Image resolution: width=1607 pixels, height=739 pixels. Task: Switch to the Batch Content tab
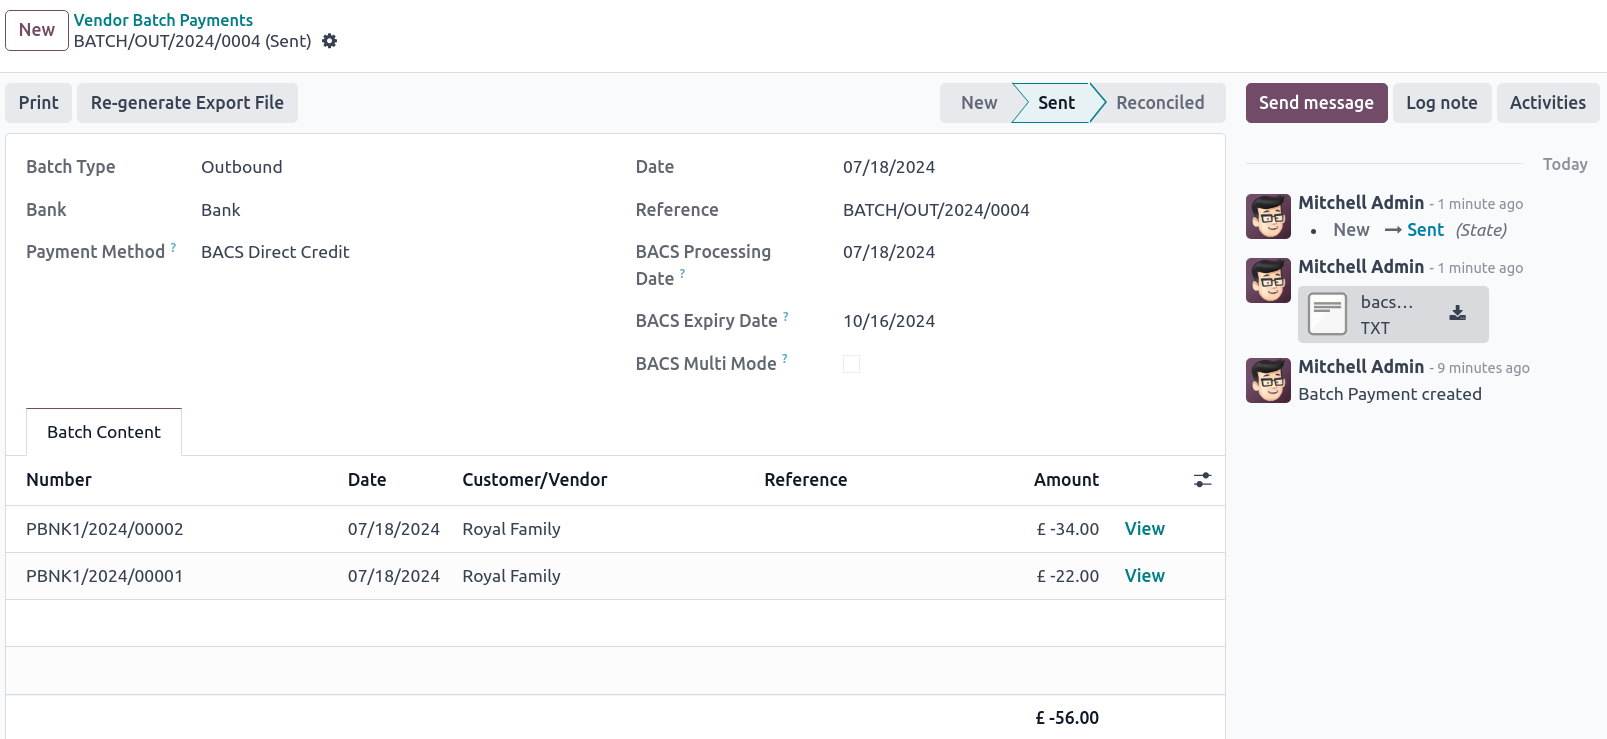[x=104, y=432]
